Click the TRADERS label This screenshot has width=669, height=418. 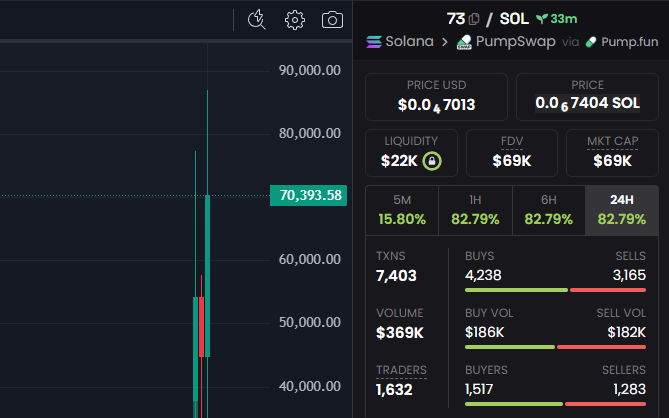point(401,370)
